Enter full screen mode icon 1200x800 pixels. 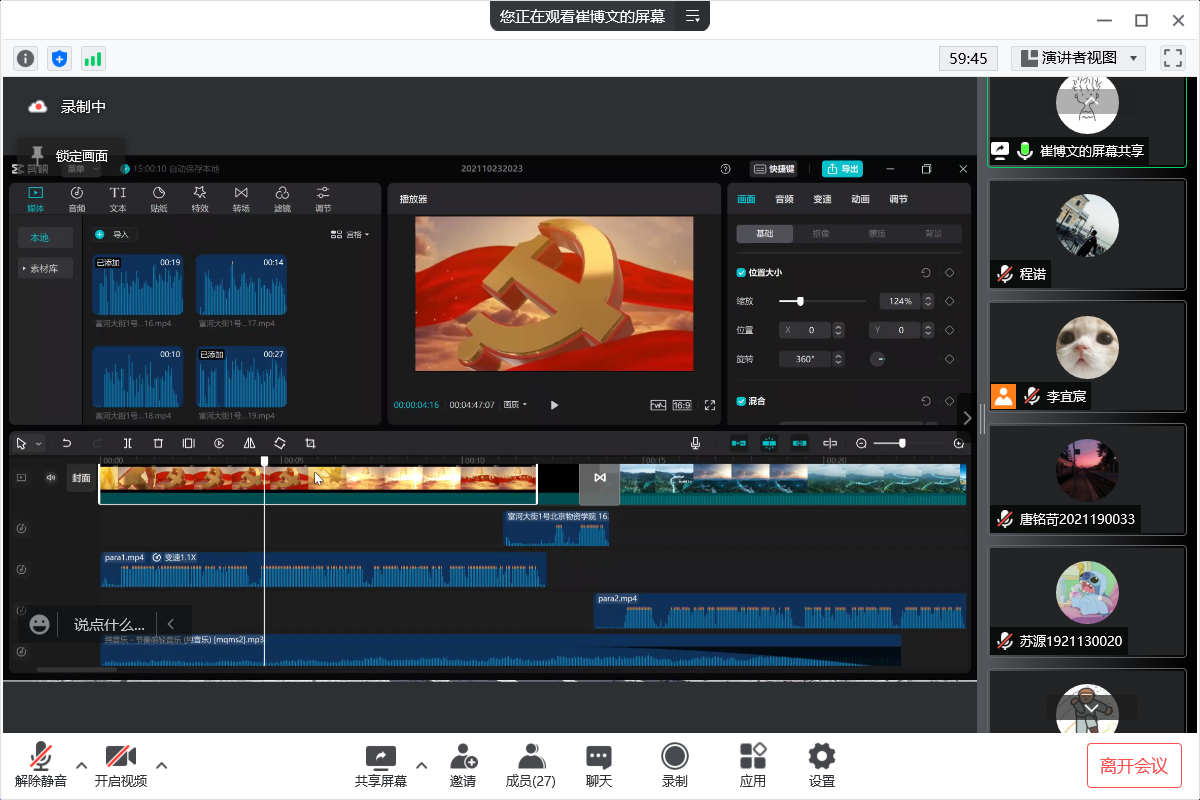1172,58
